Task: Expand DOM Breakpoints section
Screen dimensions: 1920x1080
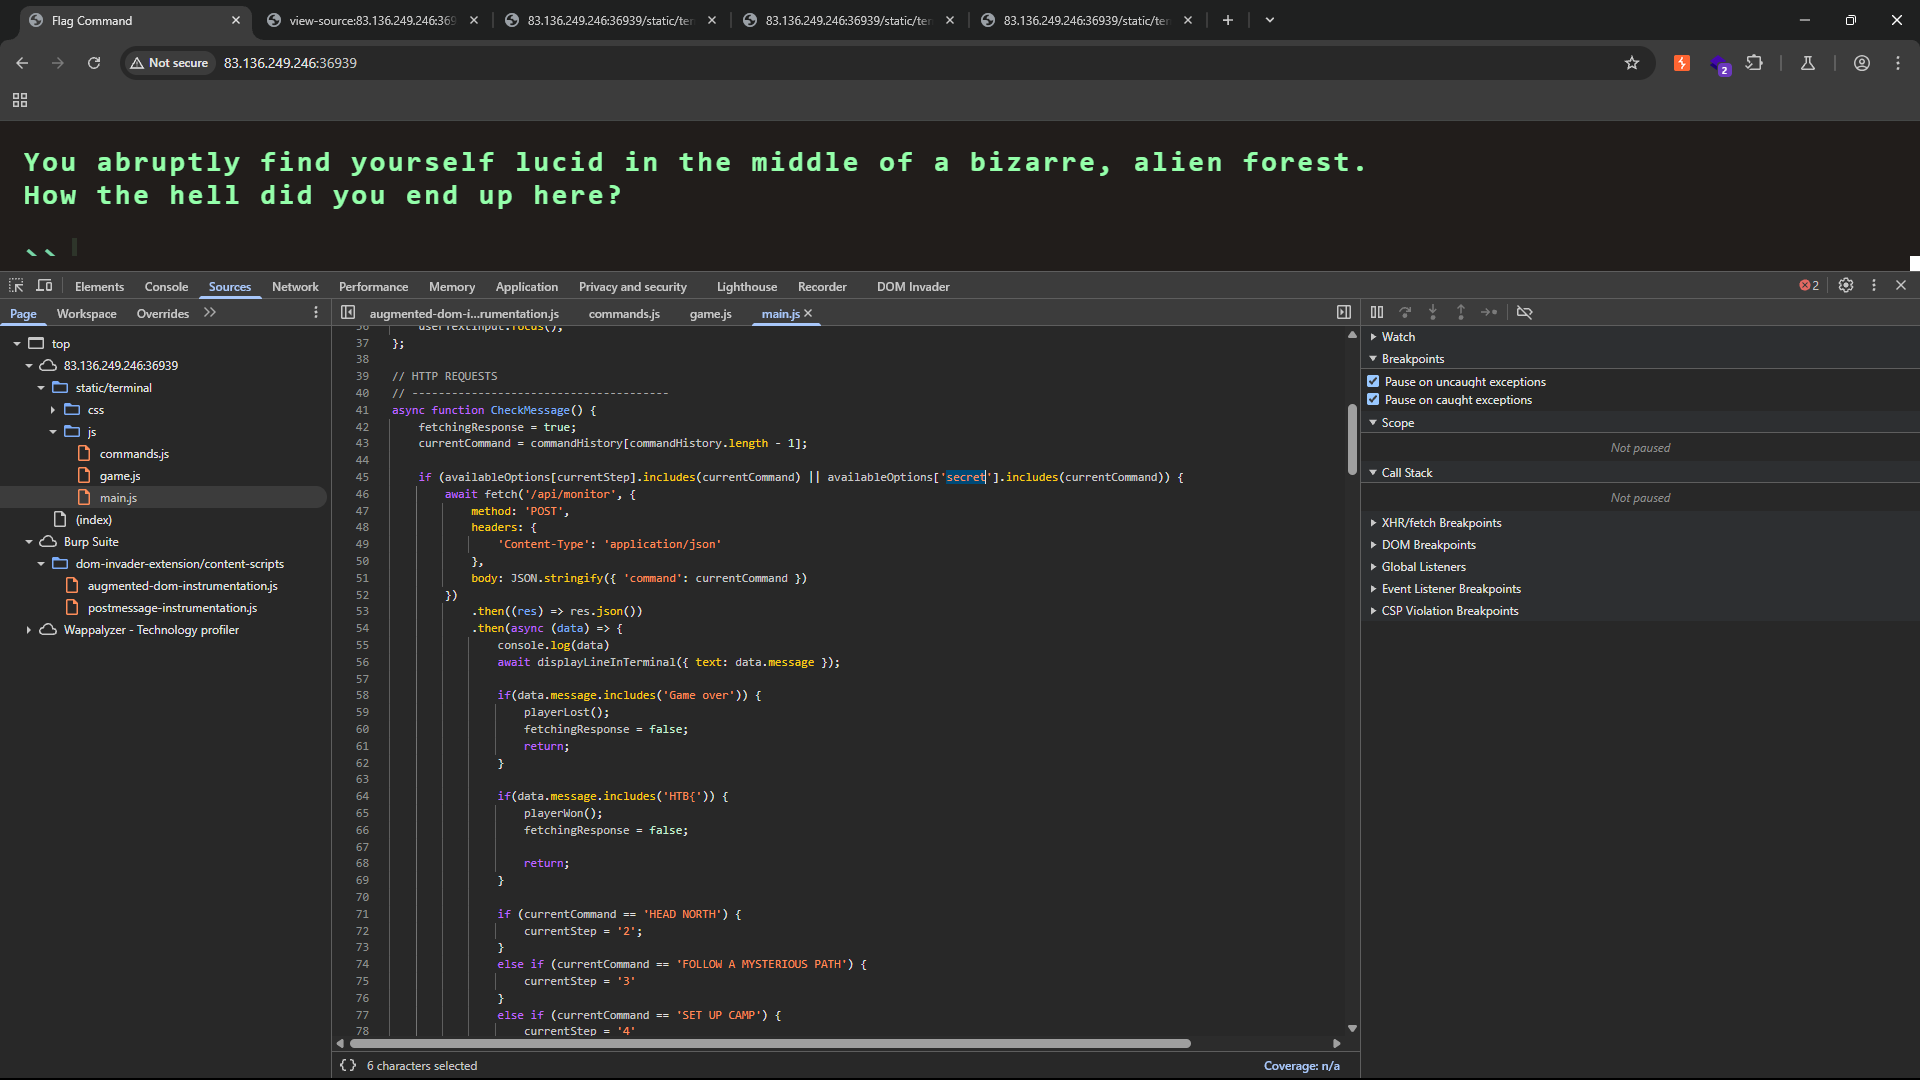Action: 1428,545
